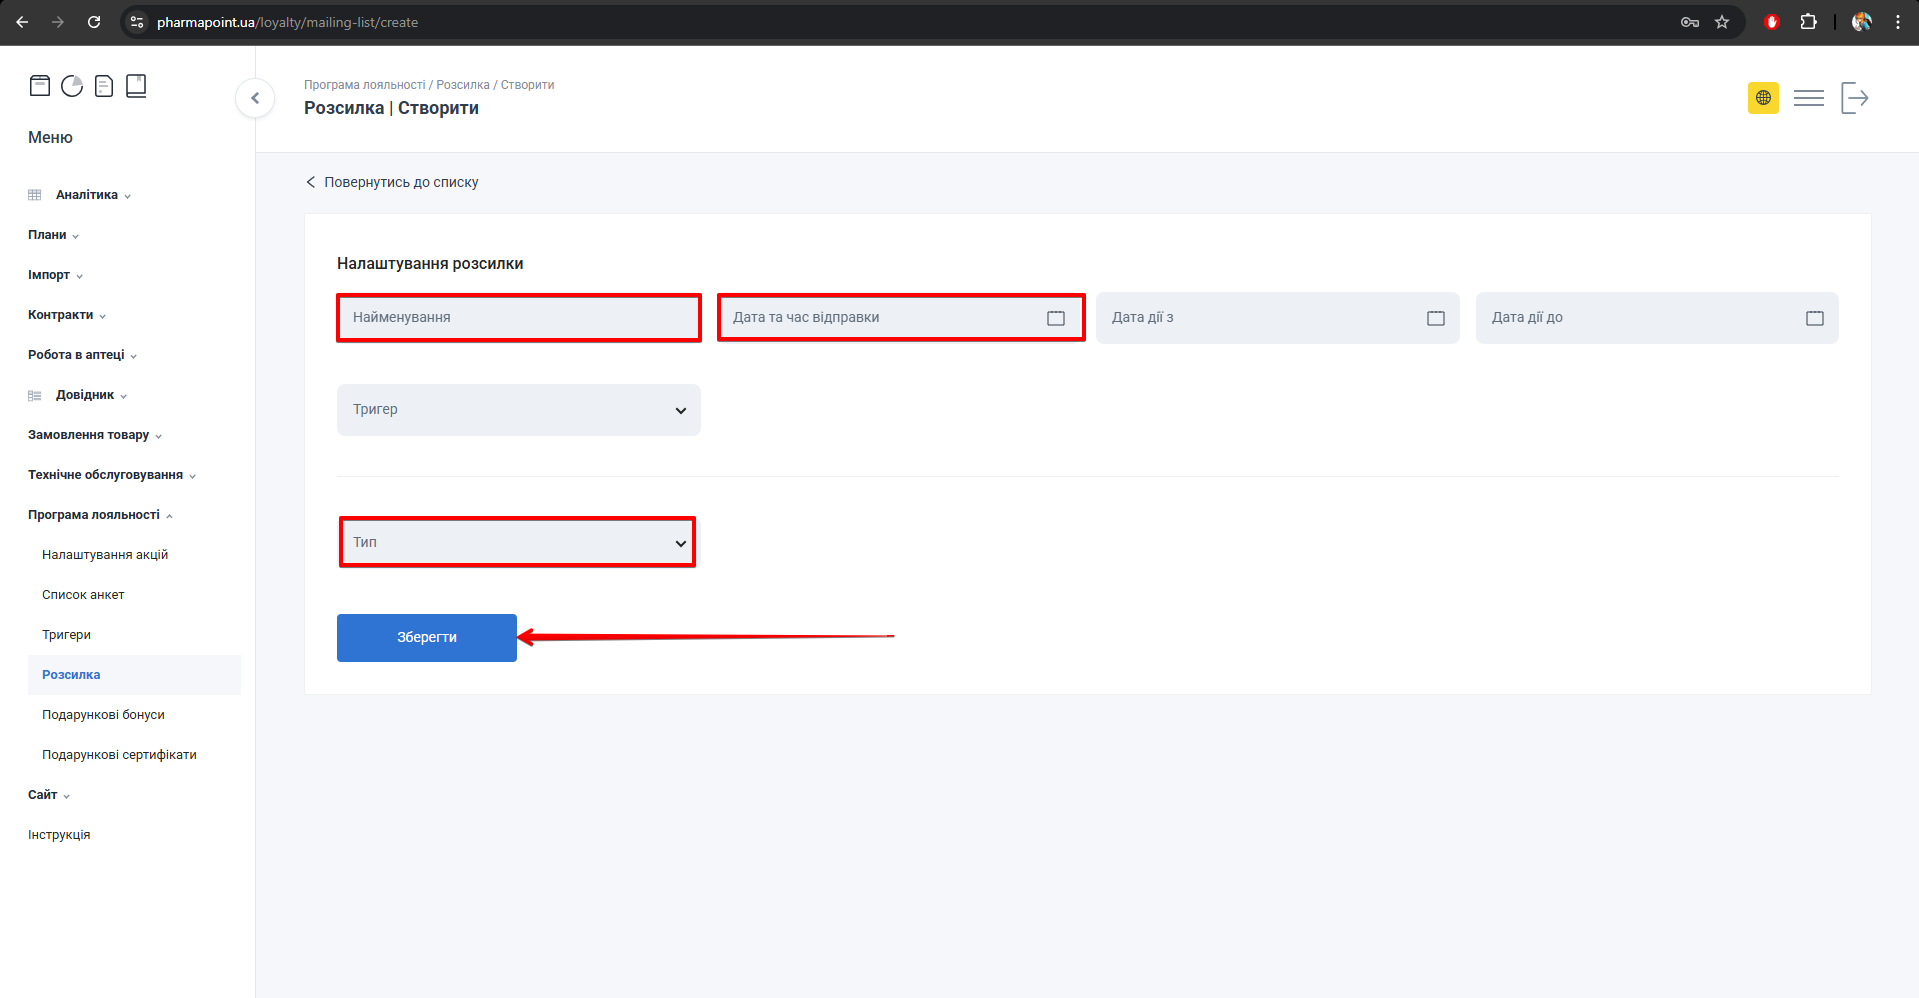Viewport: 1919px width, 998px height.
Task: Bookmark this page with the star icon
Action: (1722, 22)
